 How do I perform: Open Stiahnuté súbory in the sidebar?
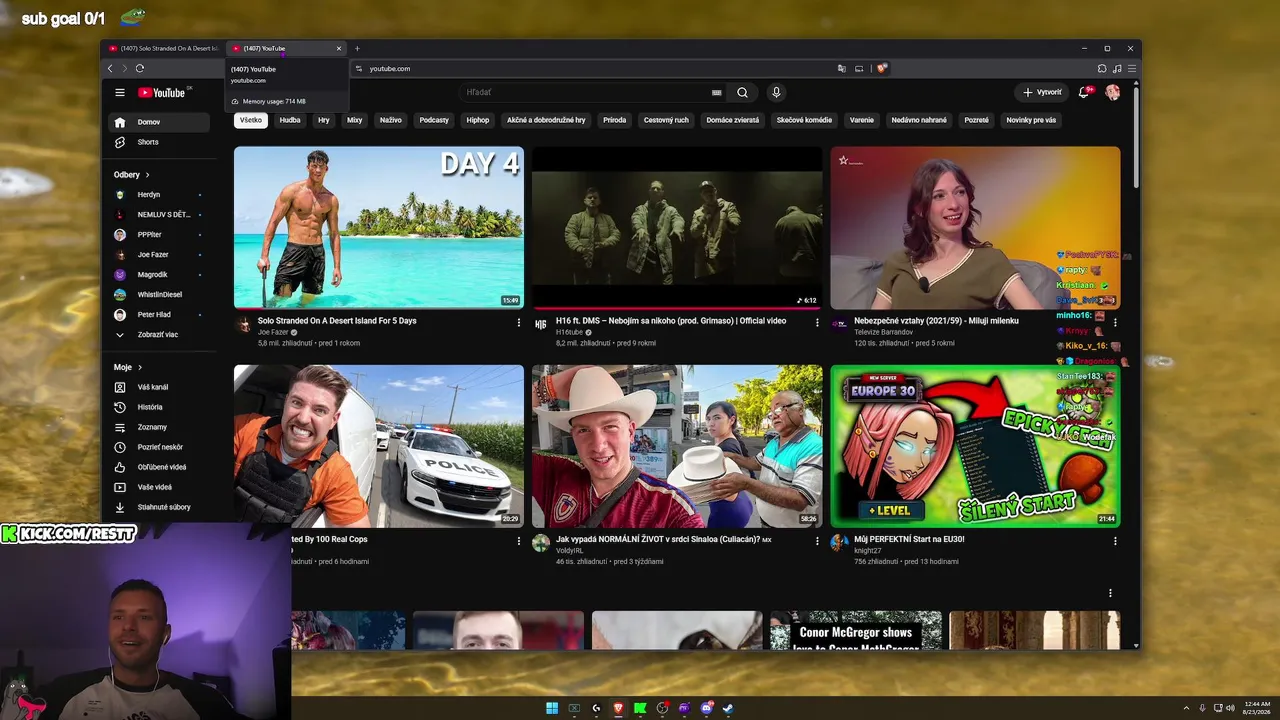(159, 507)
